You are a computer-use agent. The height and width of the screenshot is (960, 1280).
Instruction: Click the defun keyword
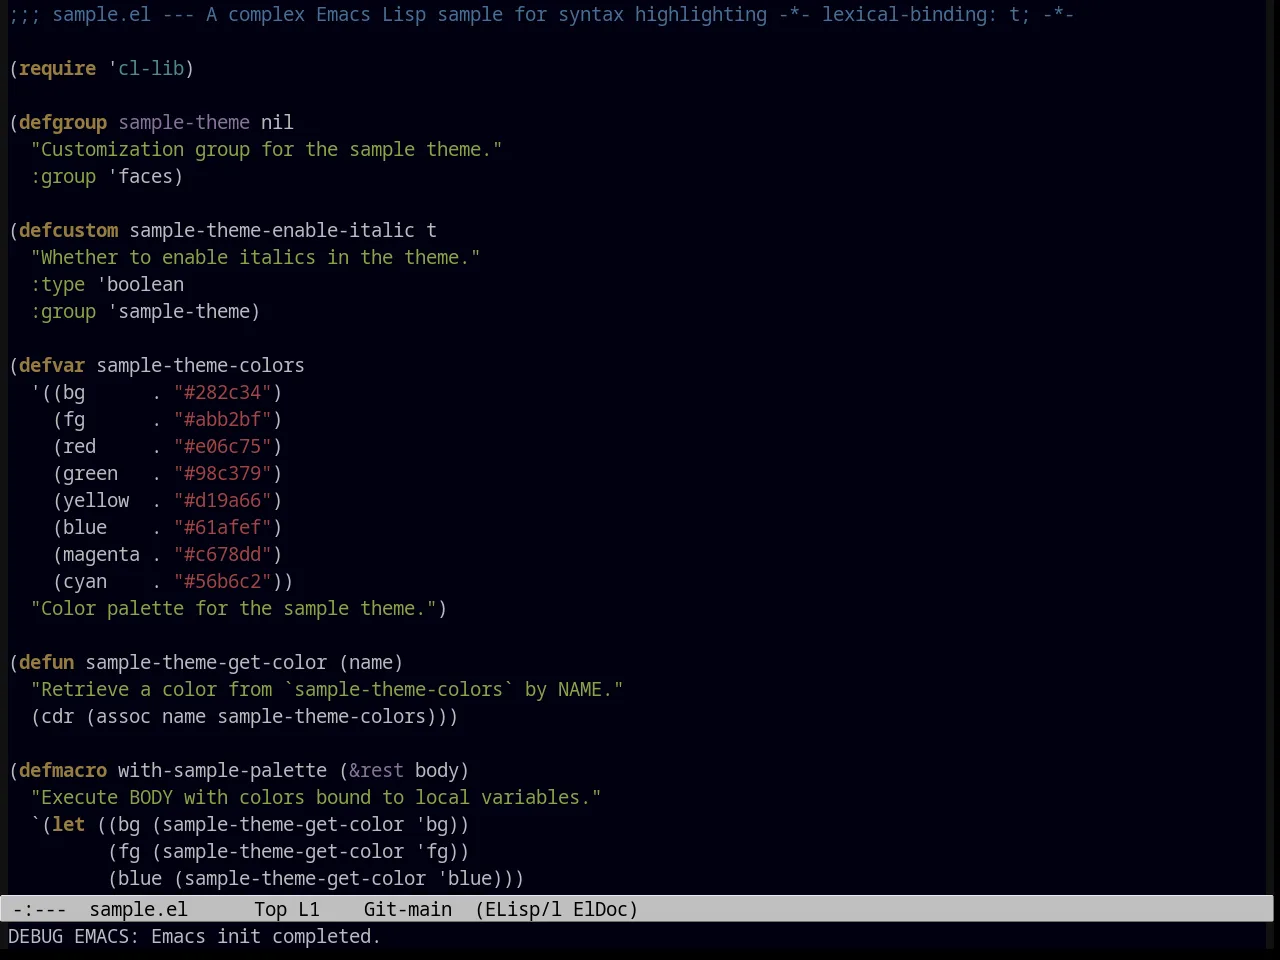click(47, 662)
